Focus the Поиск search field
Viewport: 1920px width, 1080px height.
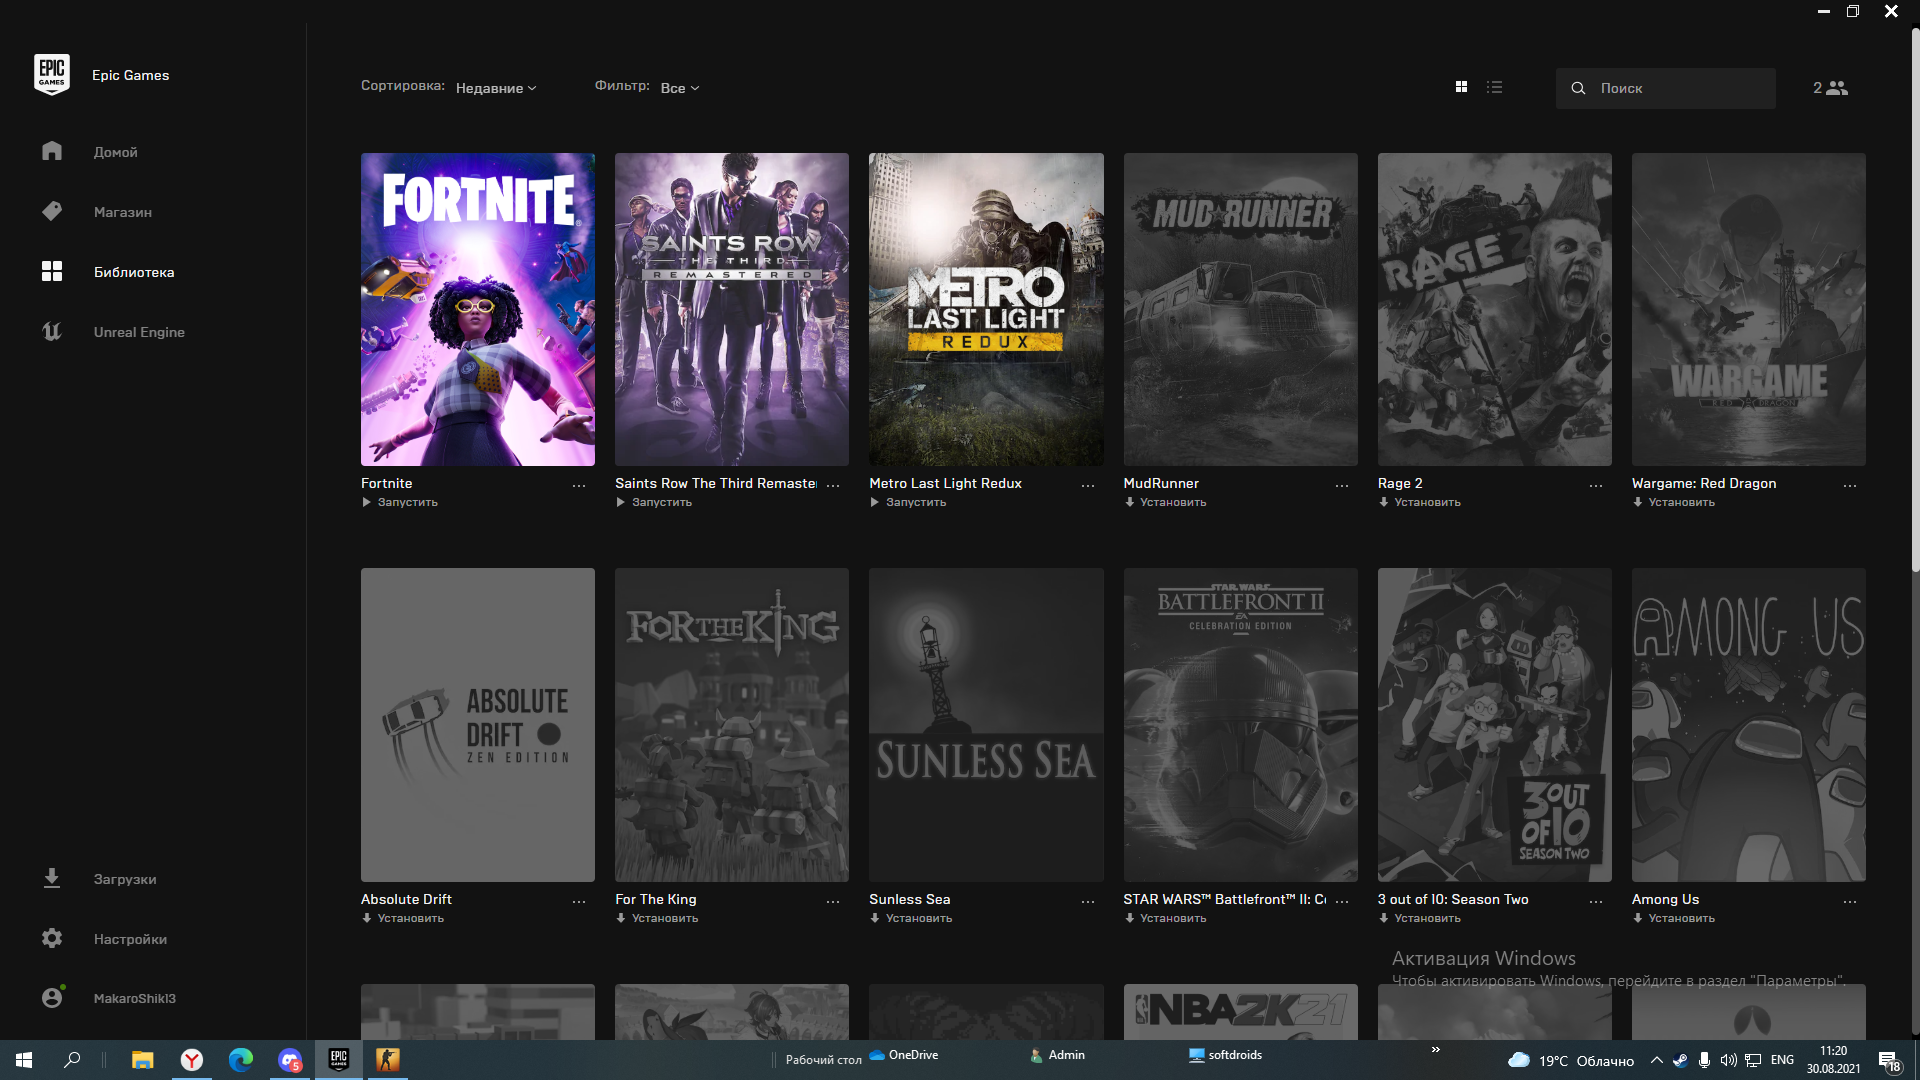tap(1665, 88)
